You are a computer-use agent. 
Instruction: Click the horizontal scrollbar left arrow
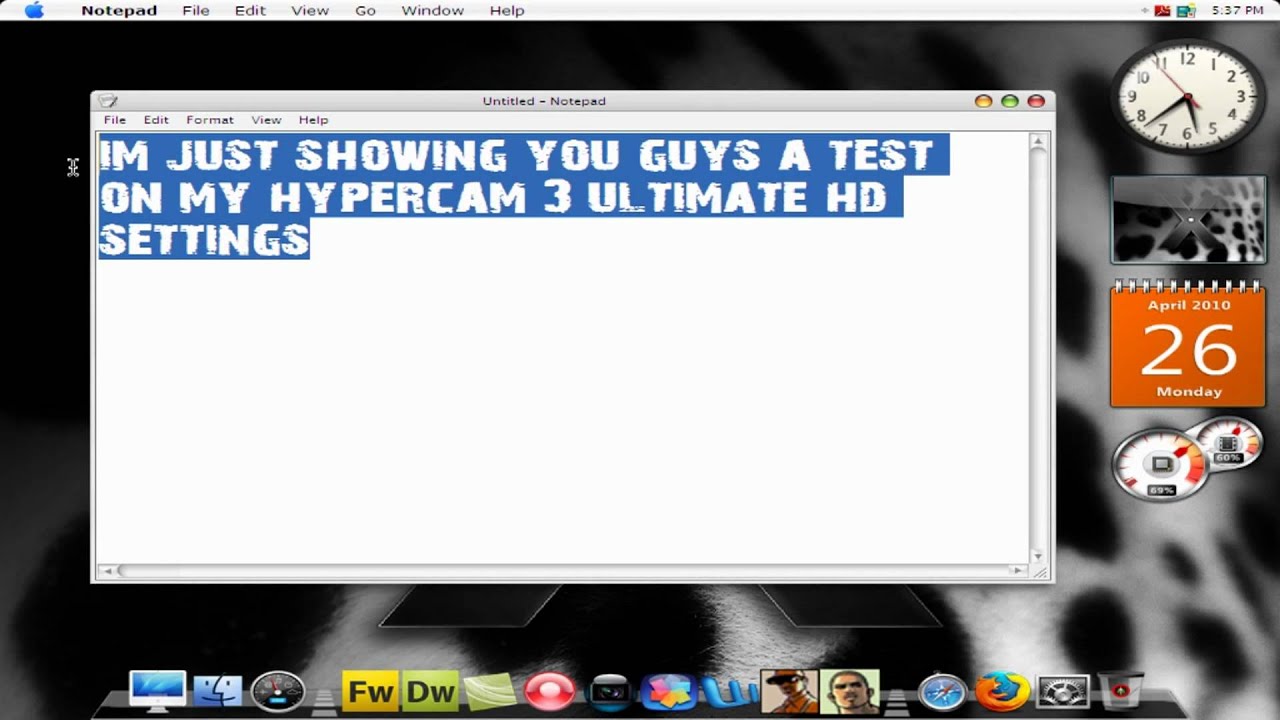107,571
